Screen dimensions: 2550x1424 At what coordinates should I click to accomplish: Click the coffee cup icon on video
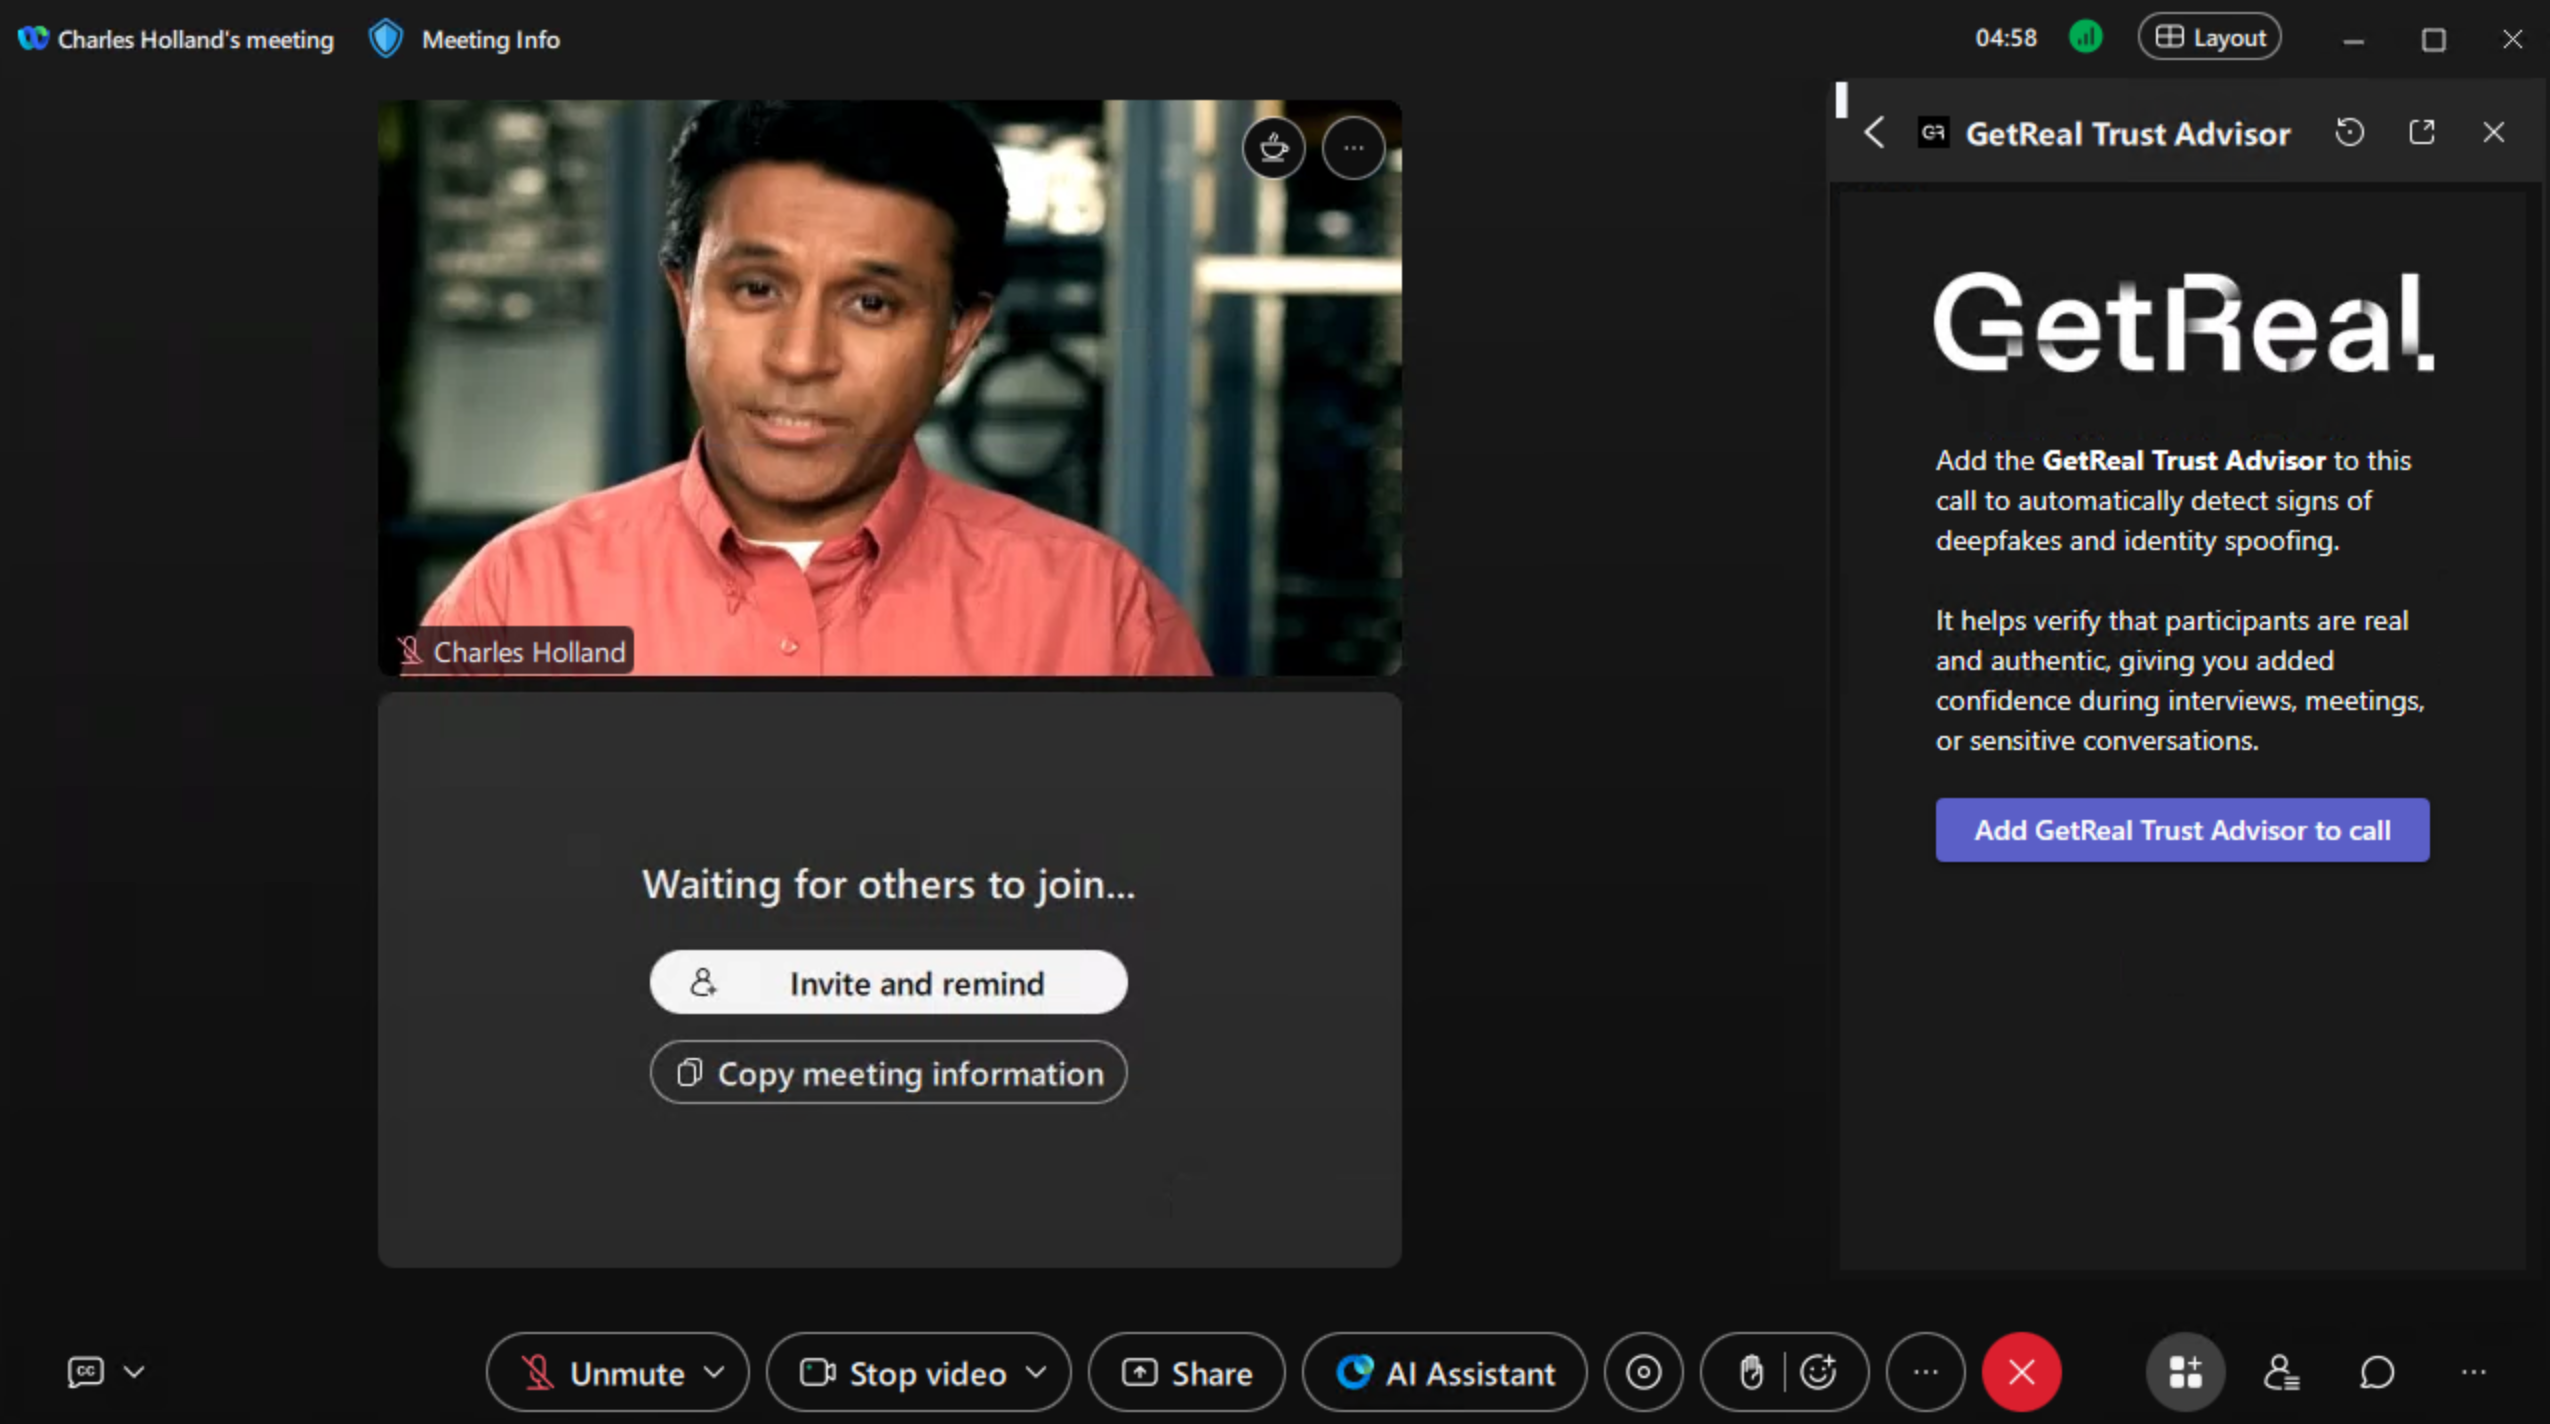(1273, 148)
